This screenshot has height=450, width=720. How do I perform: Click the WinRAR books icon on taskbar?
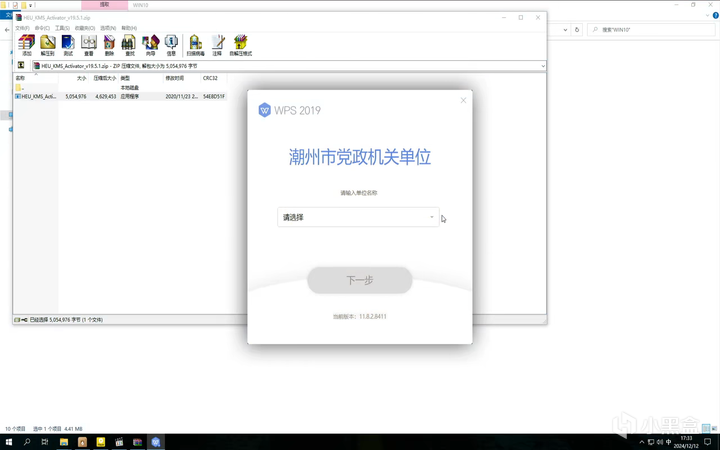(x=137, y=442)
